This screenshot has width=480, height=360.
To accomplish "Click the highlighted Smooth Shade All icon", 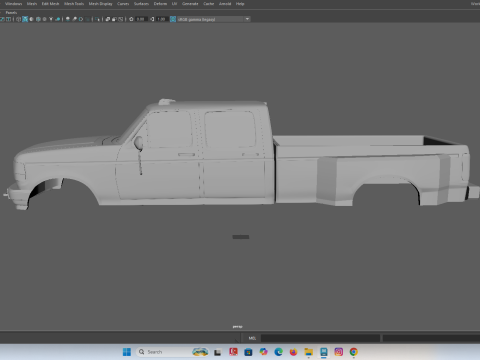I will (25, 19).
